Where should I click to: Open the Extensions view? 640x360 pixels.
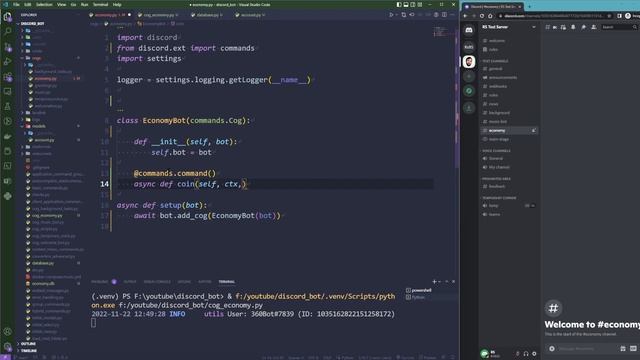pos(7,77)
